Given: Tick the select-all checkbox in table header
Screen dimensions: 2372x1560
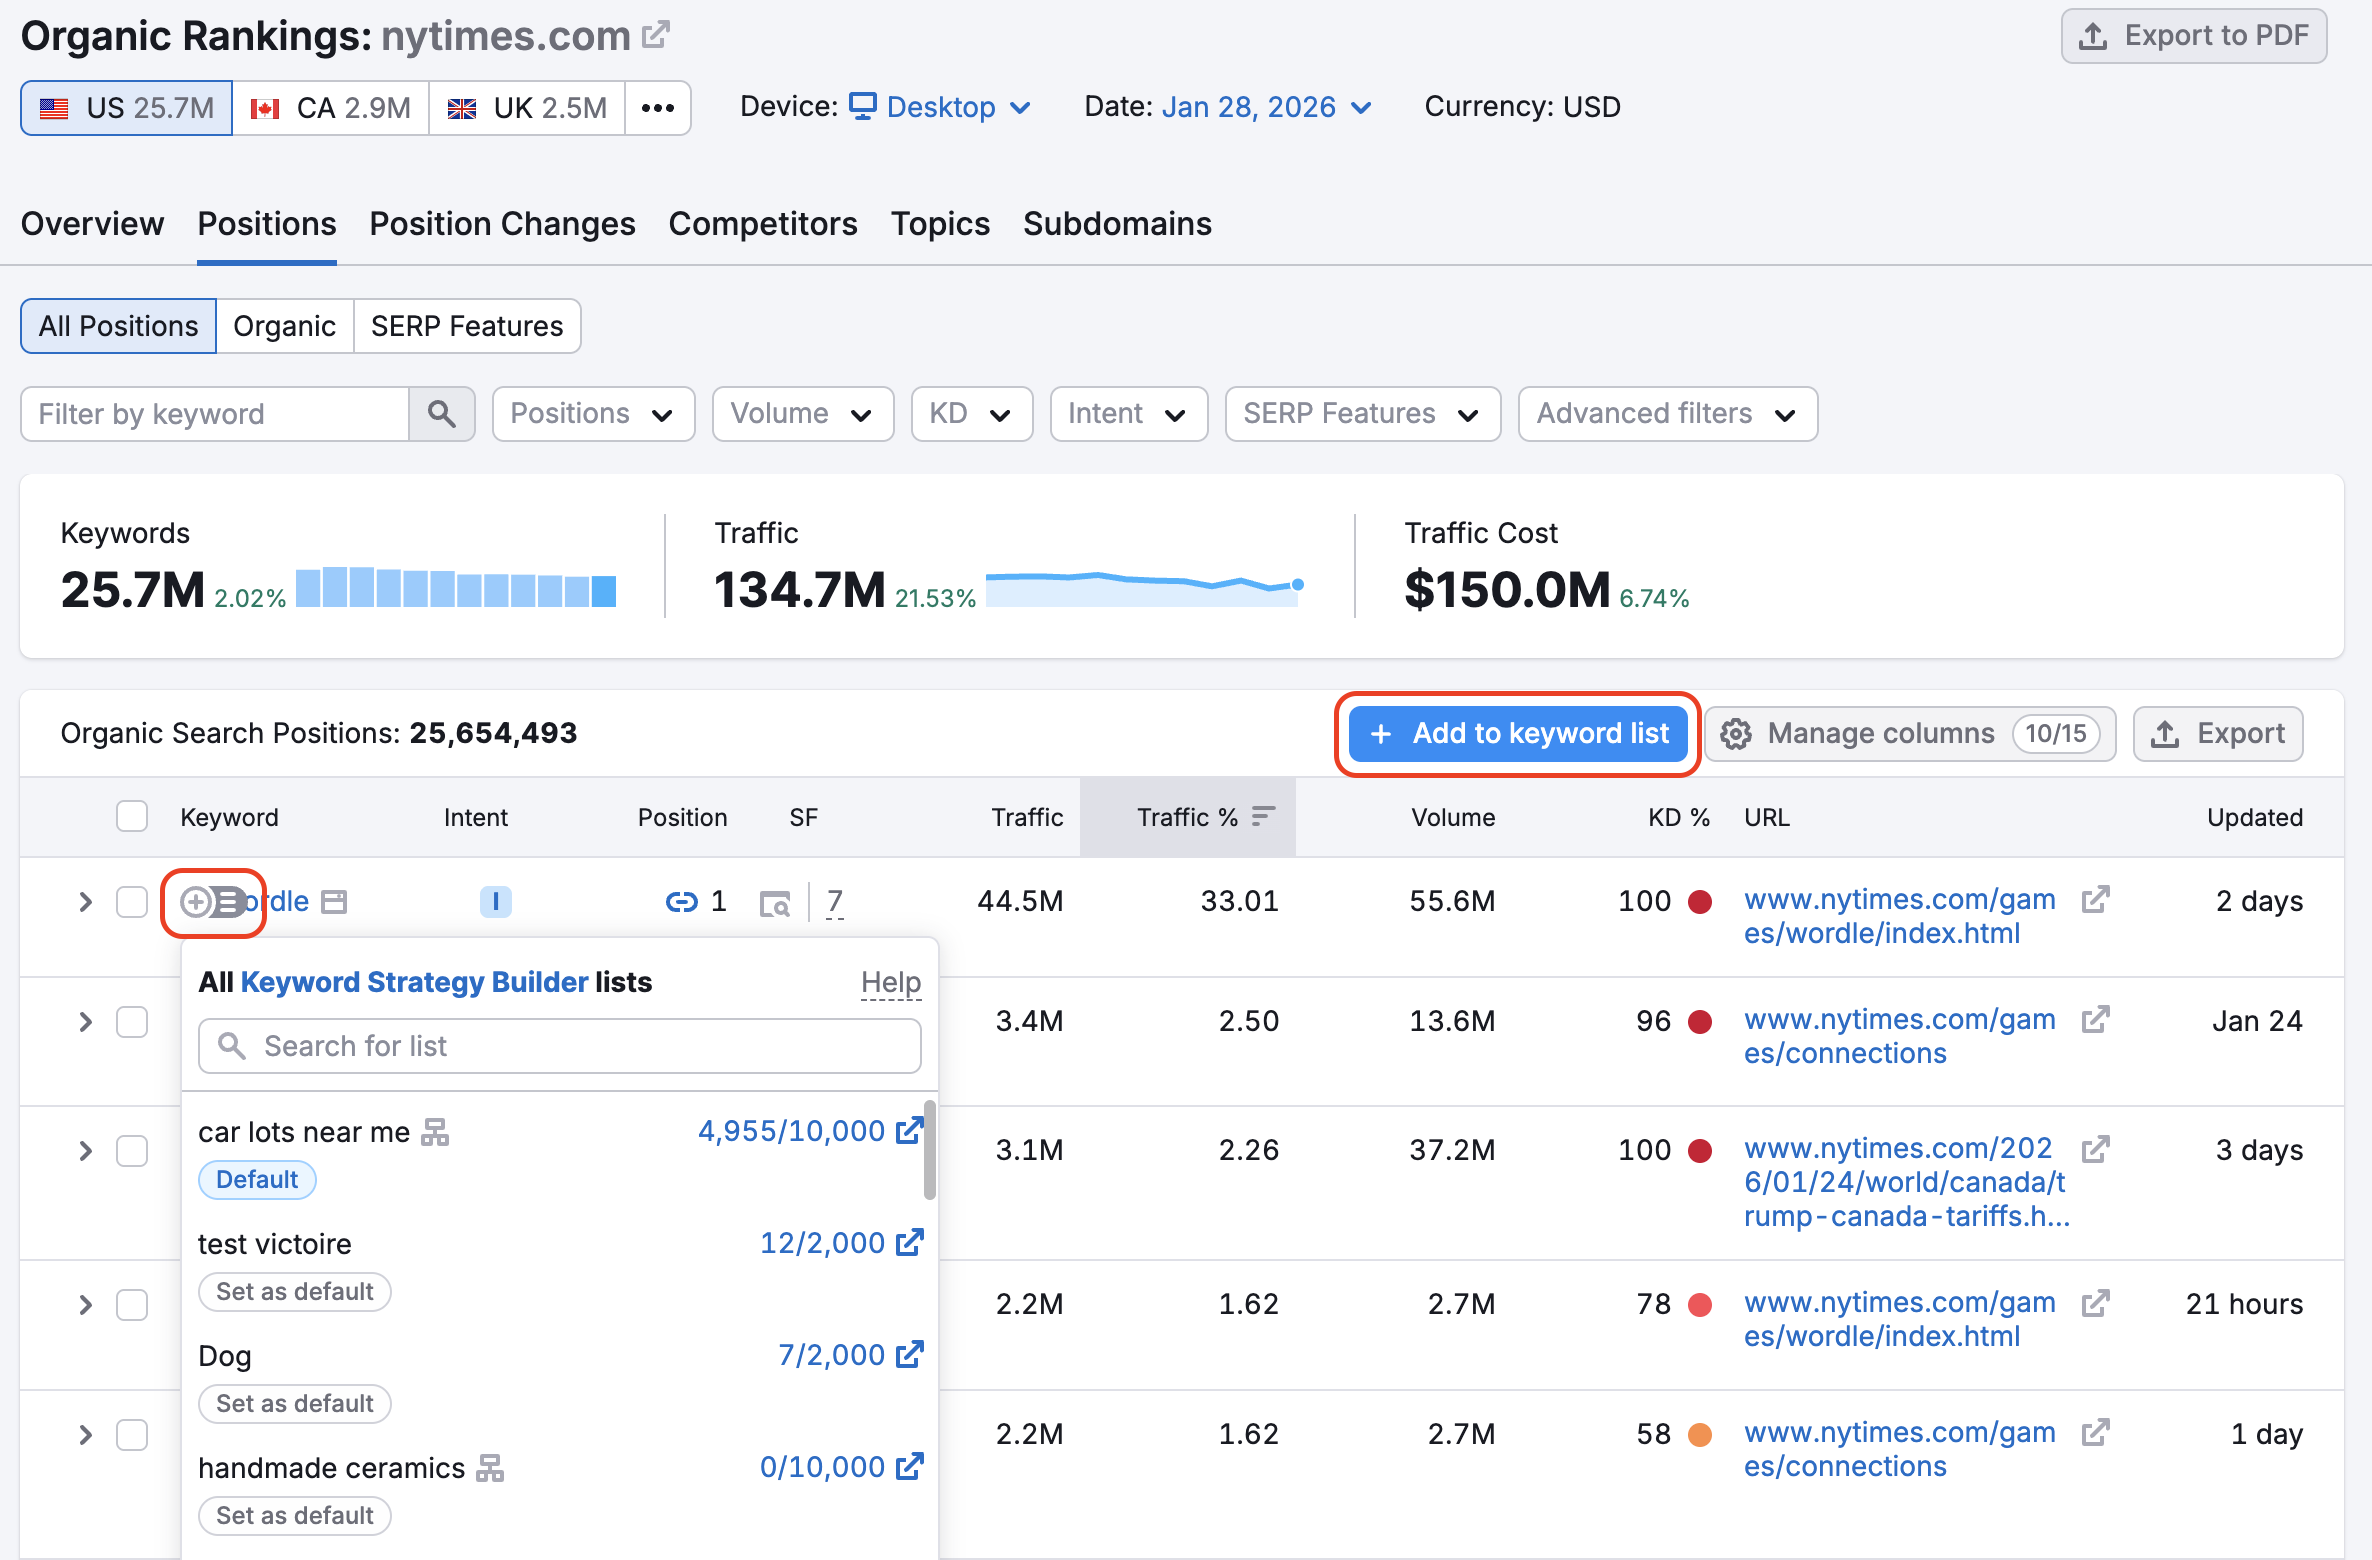Looking at the screenshot, I should [132, 817].
